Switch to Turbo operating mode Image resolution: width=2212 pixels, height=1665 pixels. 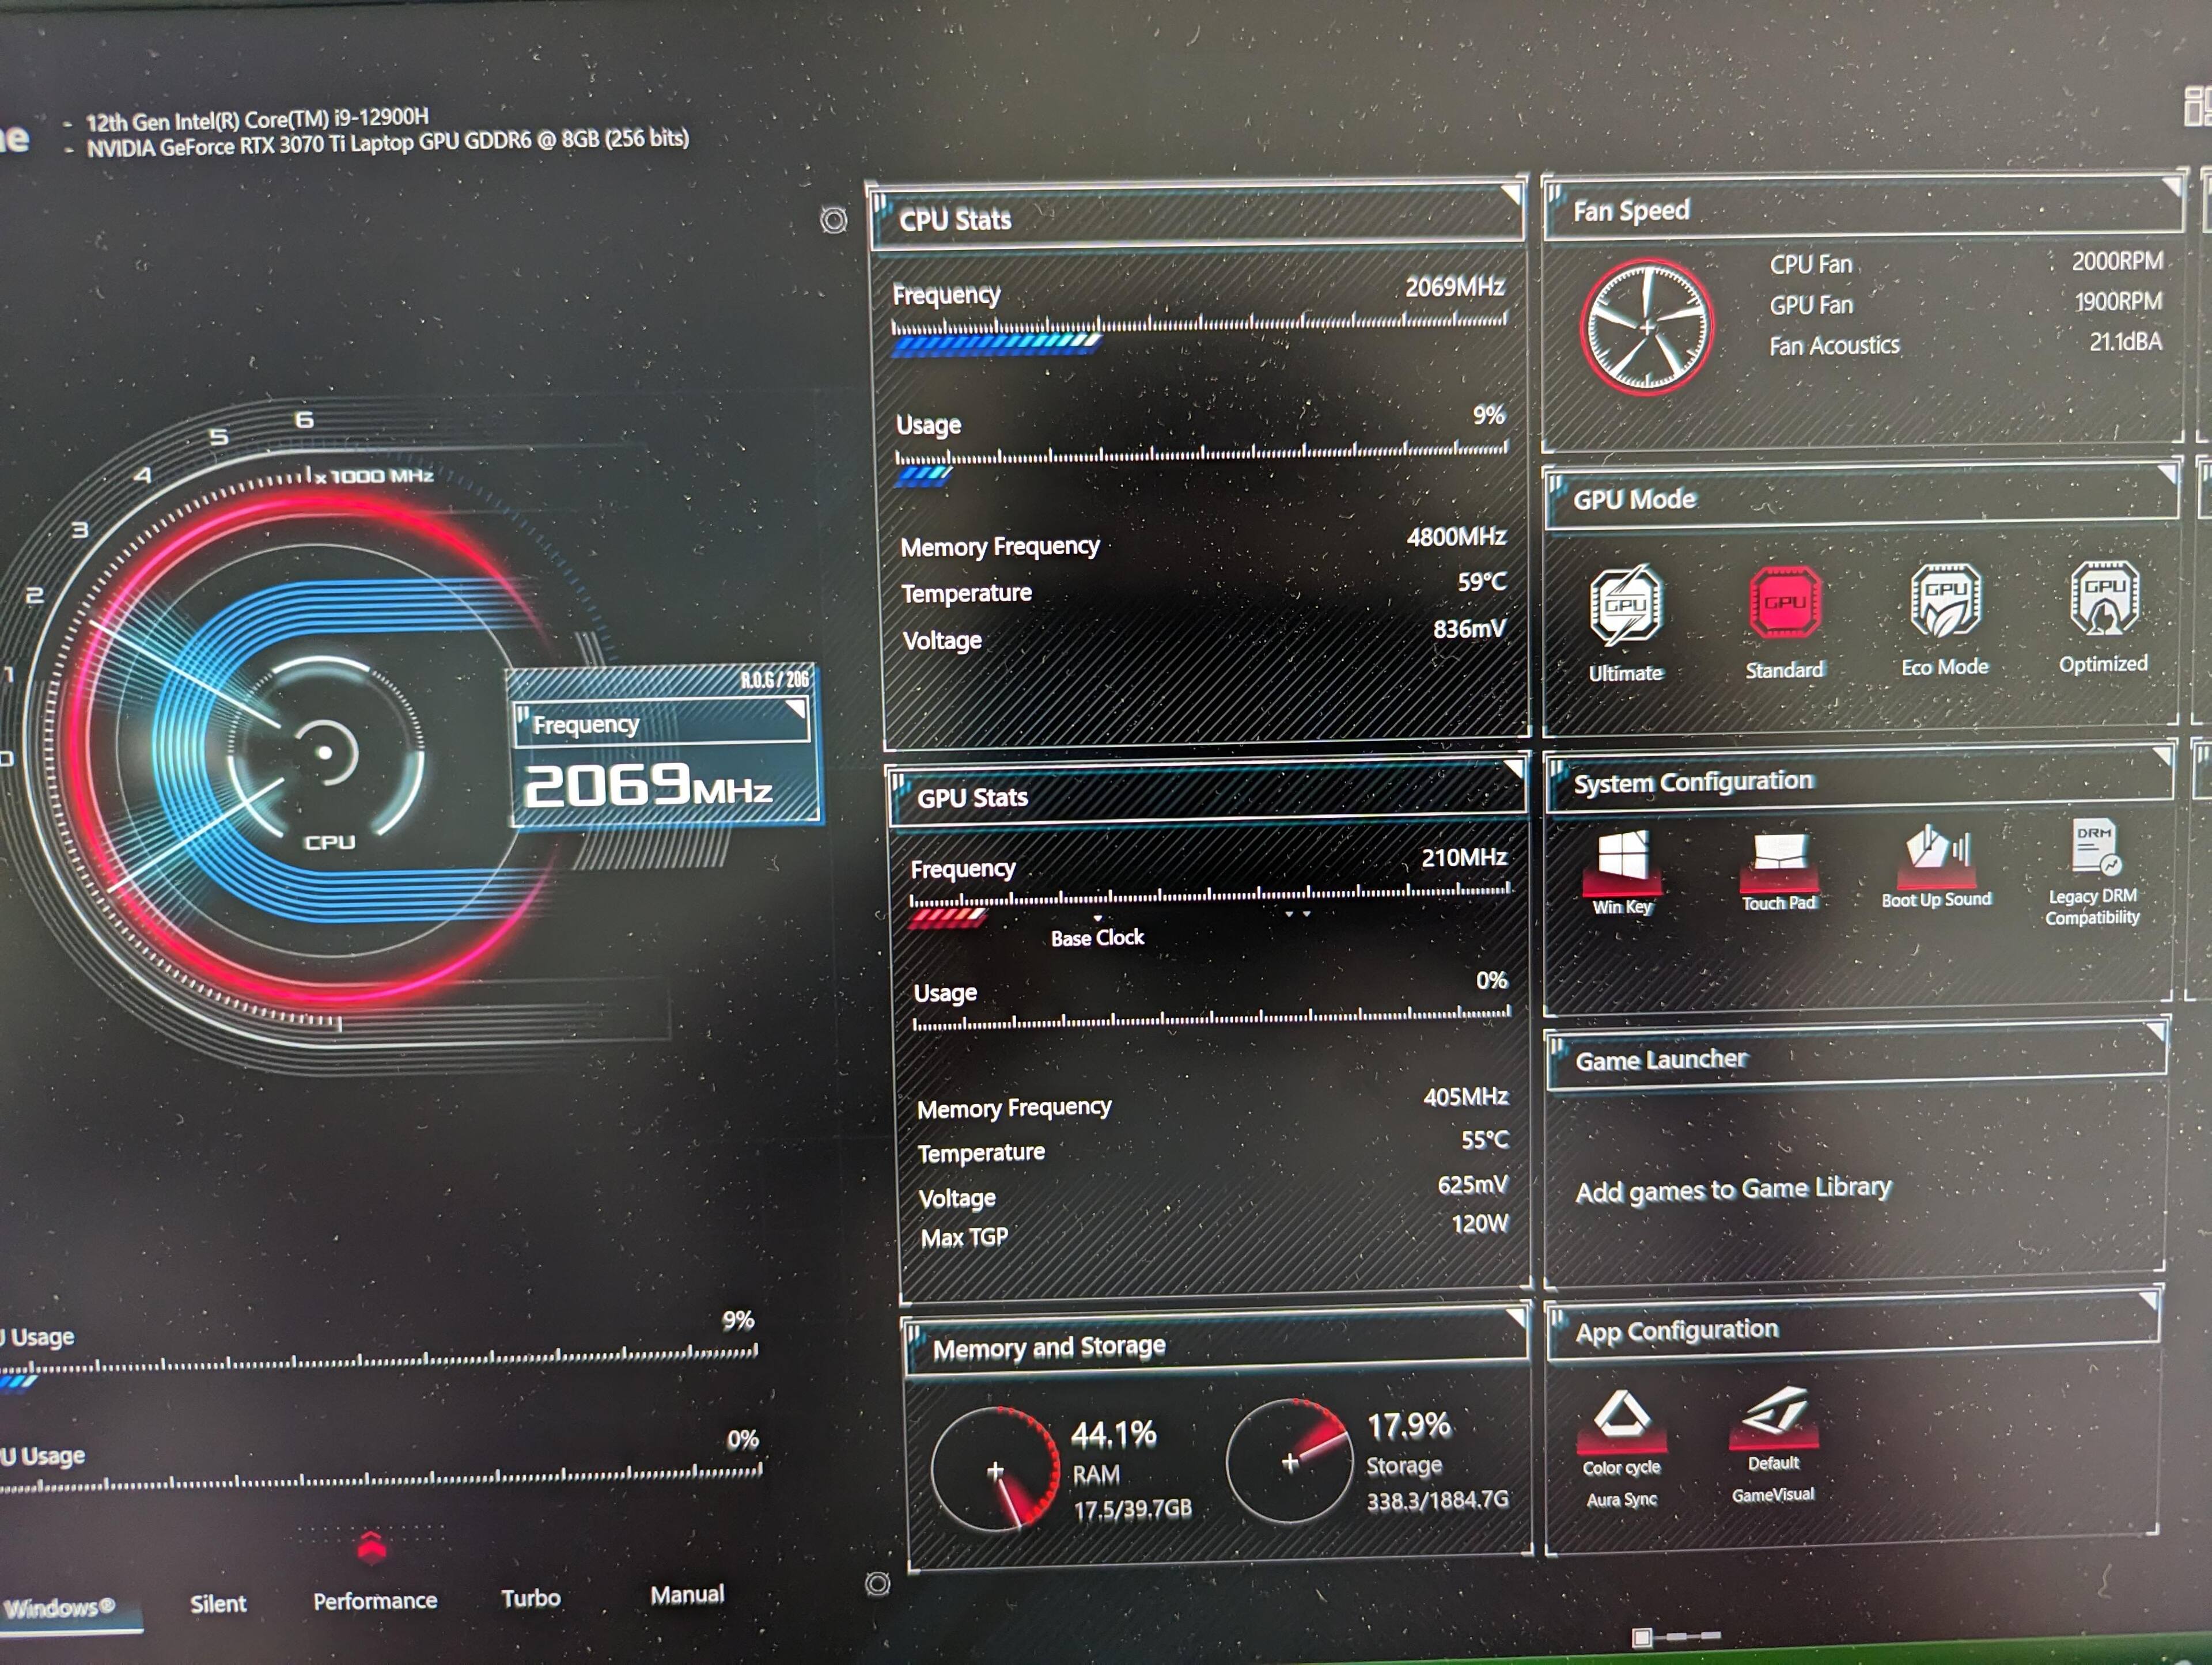[530, 1598]
